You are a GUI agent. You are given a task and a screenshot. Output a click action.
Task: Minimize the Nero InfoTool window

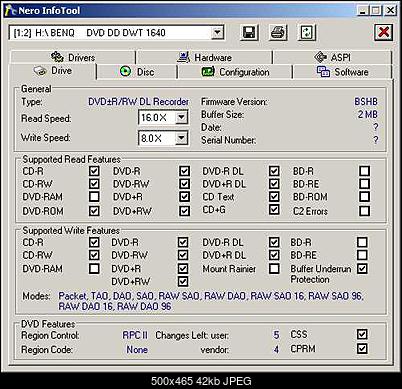pyautogui.click(x=363, y=10)
